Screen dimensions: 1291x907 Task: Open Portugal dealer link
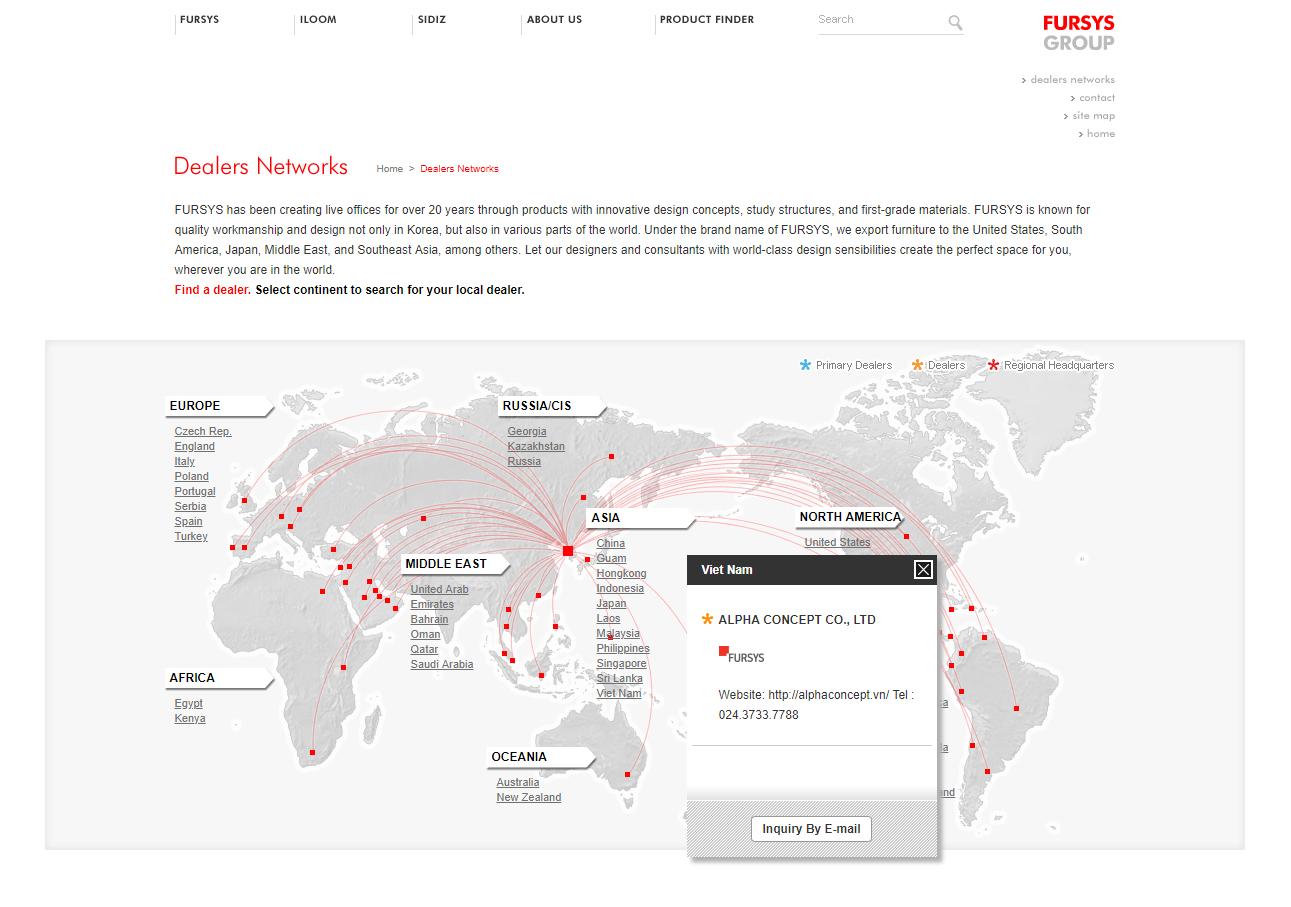pos(195,492)
